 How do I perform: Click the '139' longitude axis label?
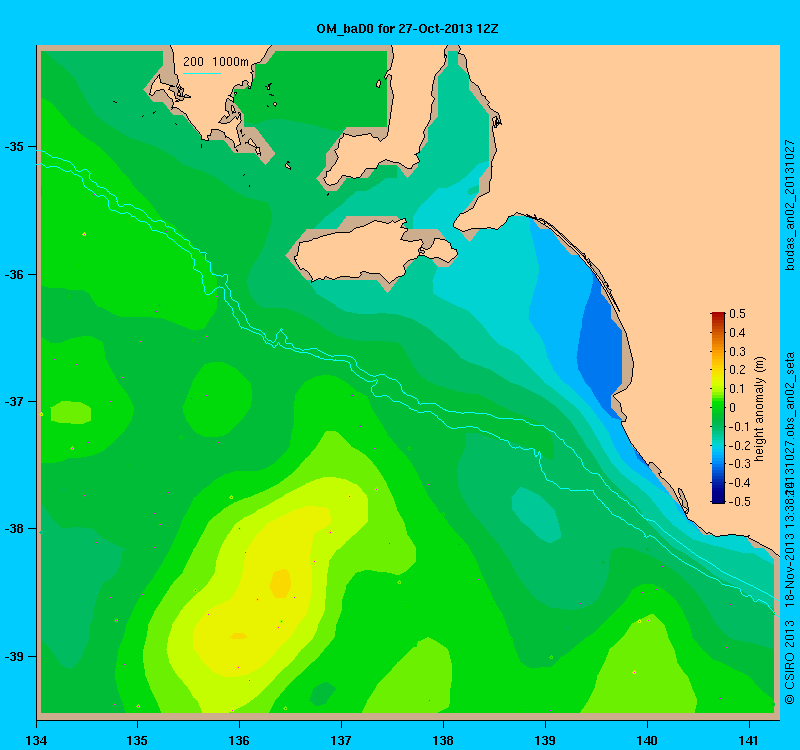[x=545, y=740]
